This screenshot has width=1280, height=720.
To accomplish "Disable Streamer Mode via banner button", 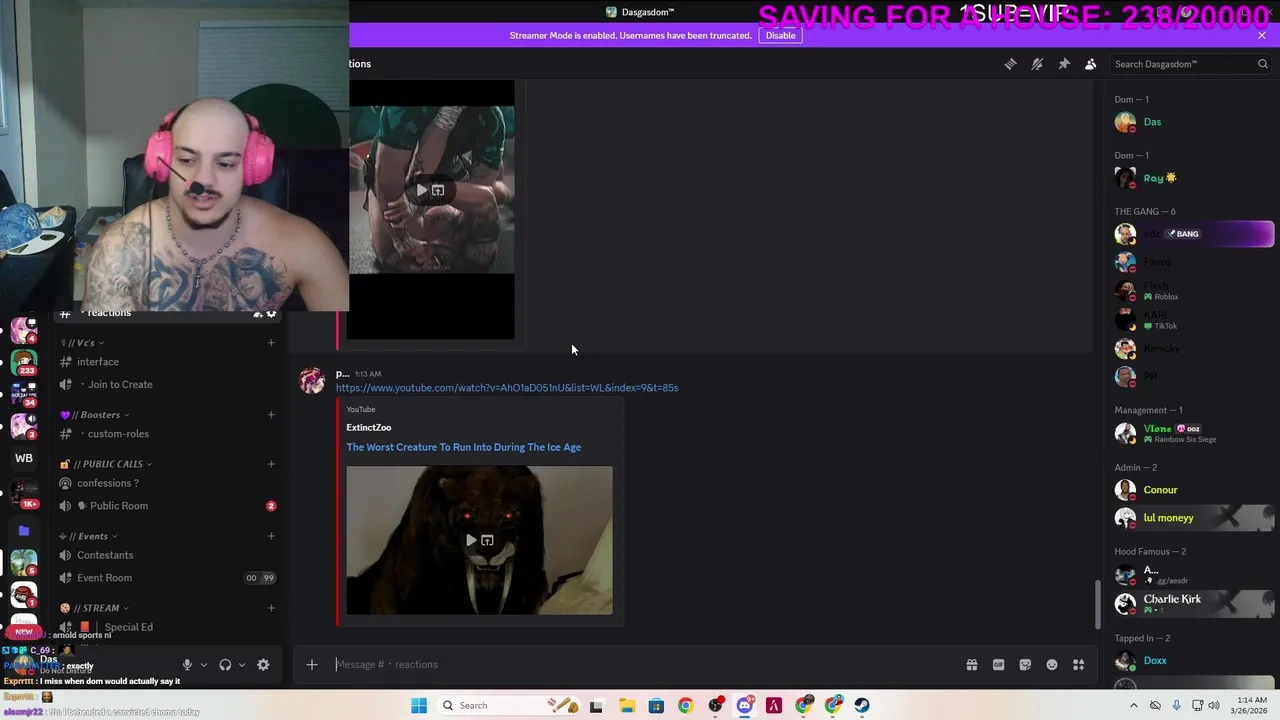I will coord(780,35).
